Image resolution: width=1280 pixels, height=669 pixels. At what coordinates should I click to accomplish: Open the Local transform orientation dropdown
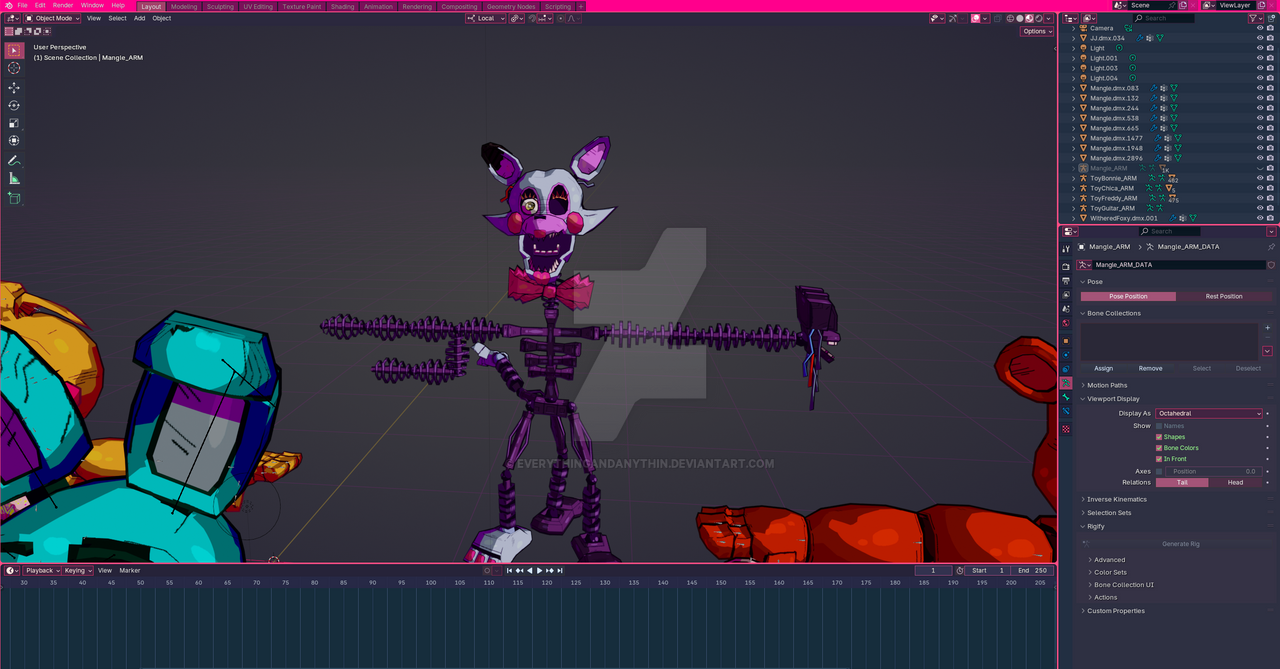(x=485, y=18)
